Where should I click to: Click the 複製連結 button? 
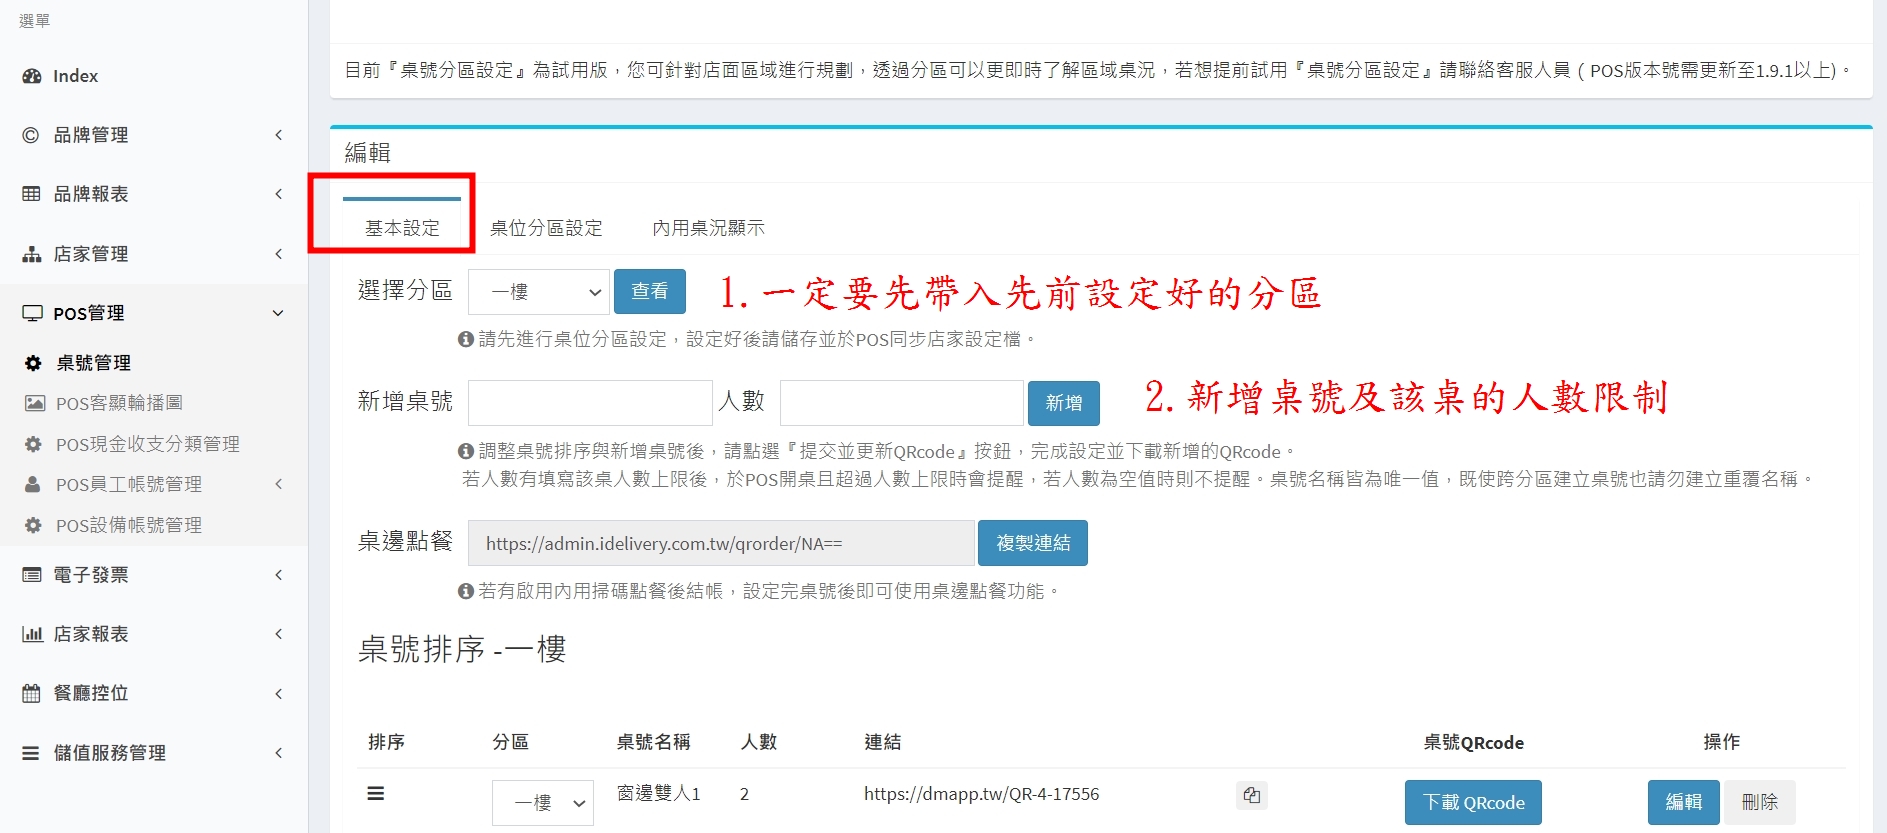coord(1032,543)
